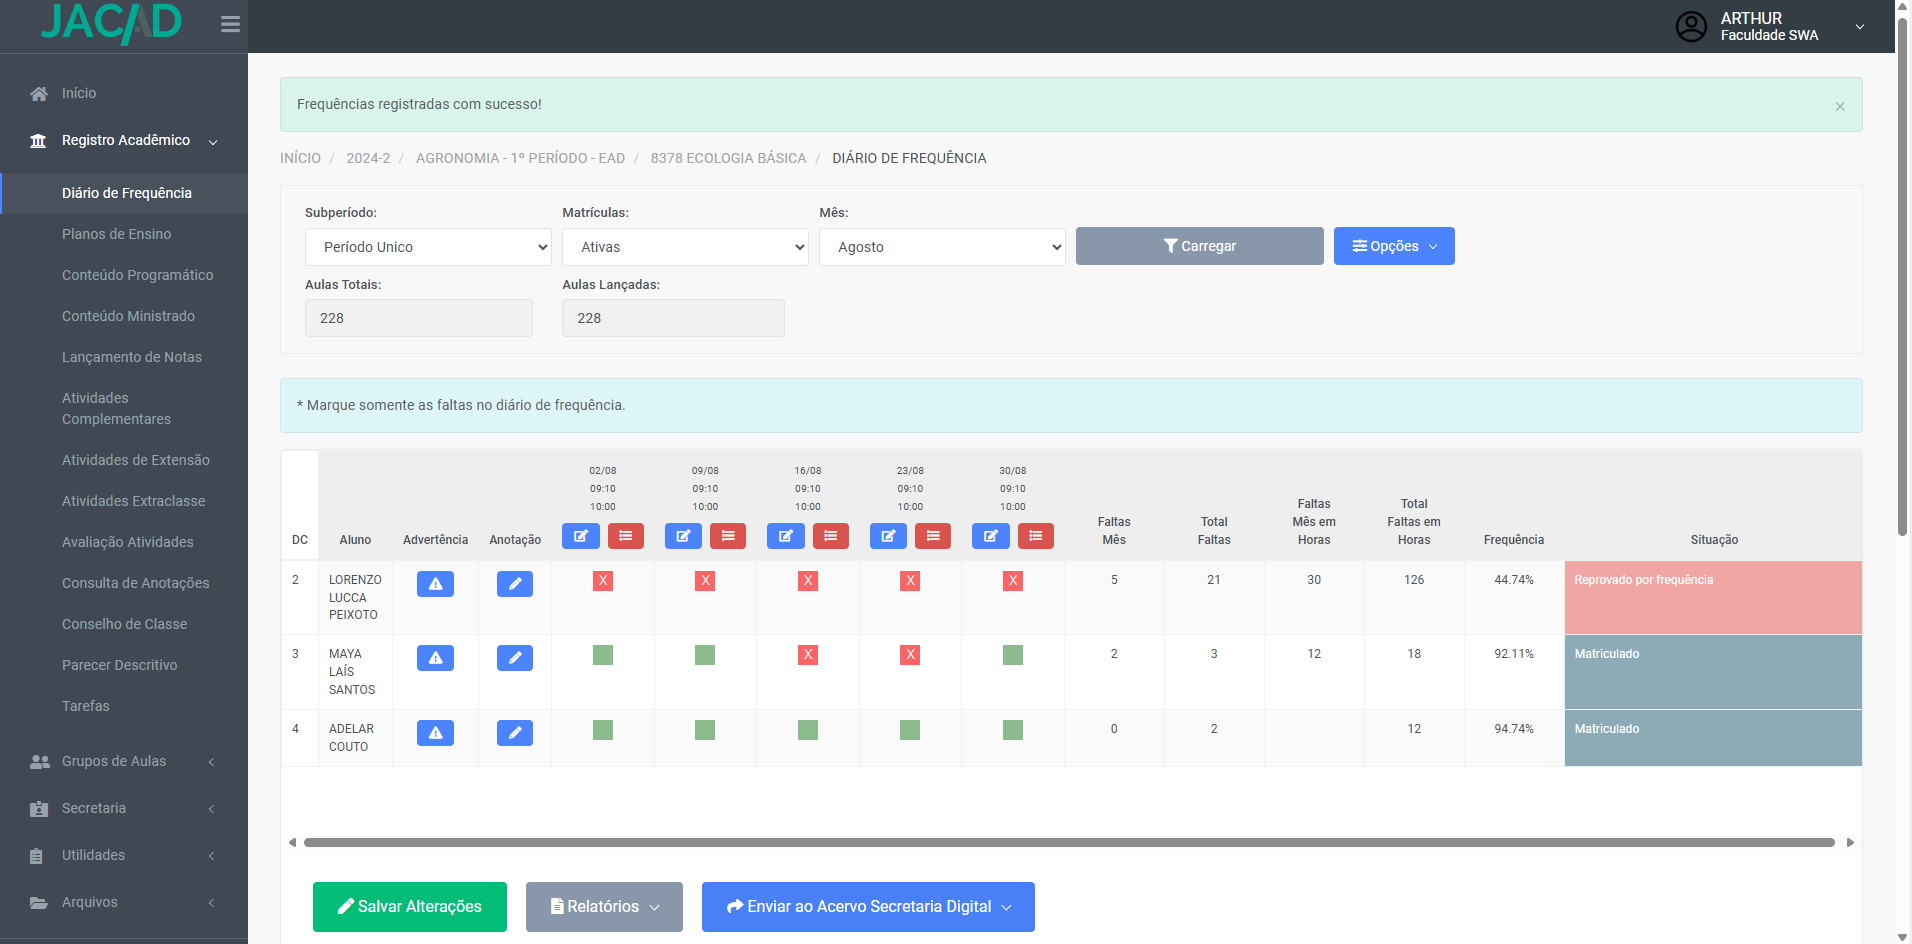Open the Relatórios dropdown button

coord(604,907)
